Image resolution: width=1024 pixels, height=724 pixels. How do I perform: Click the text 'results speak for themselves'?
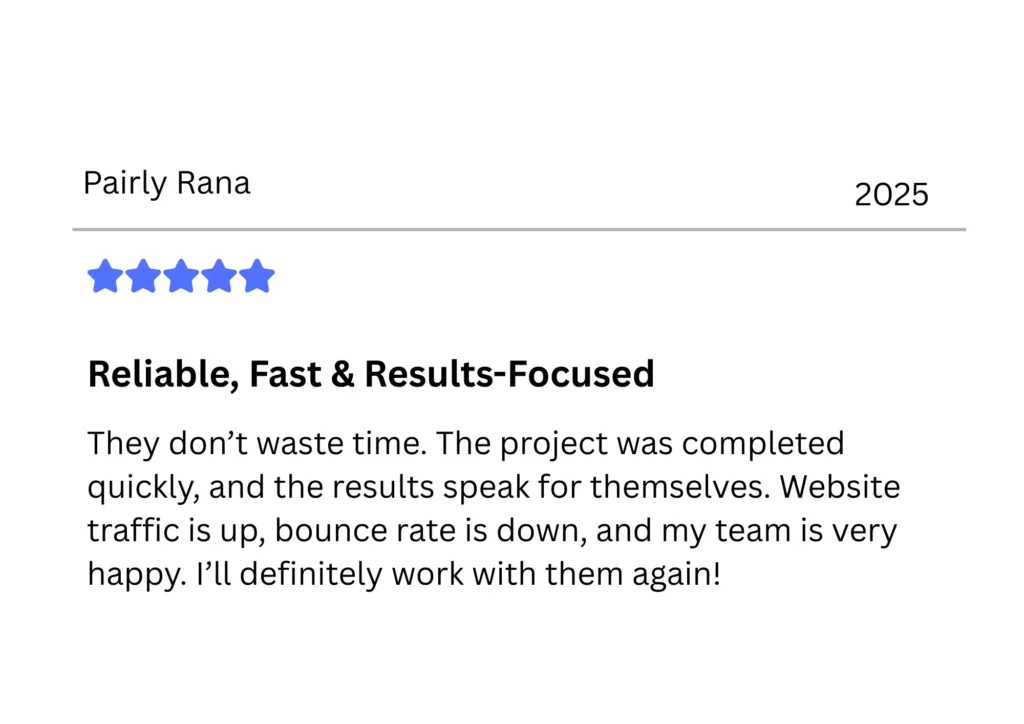click(551, 488)
